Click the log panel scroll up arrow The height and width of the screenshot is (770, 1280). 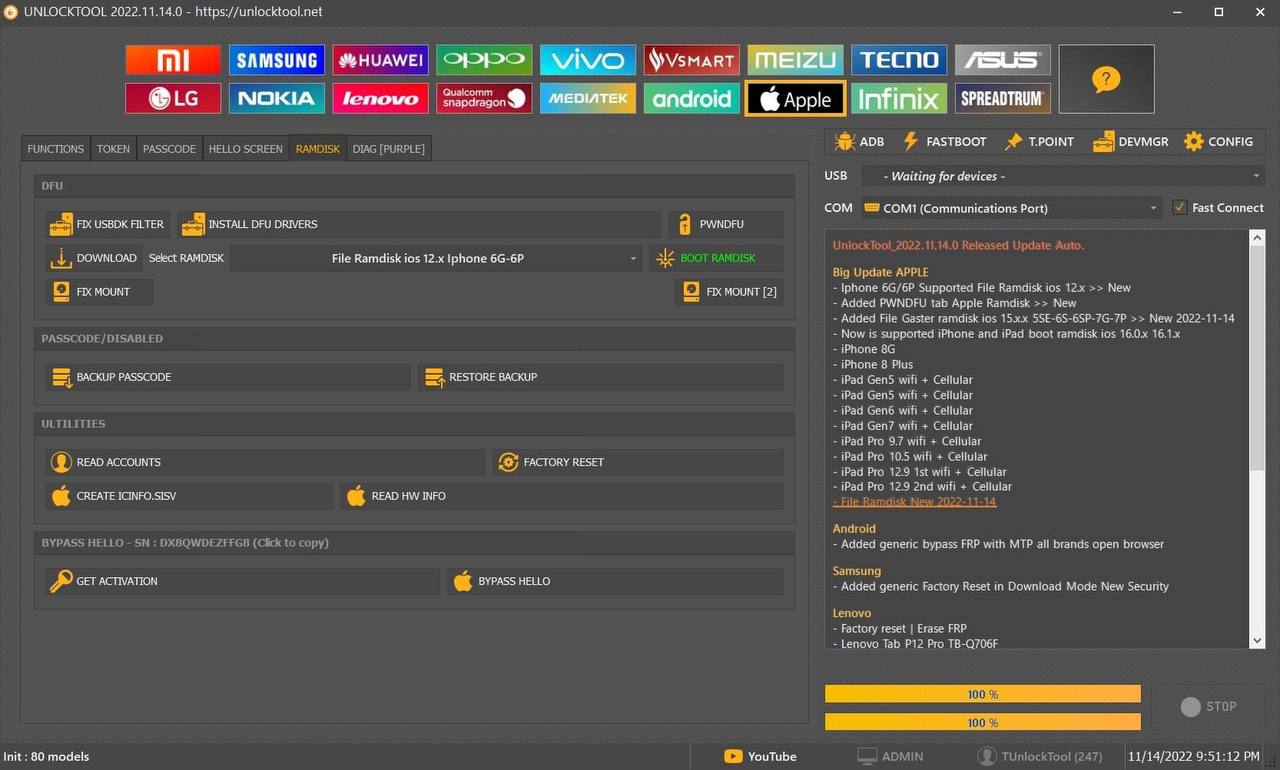[x=1257, y=239]
